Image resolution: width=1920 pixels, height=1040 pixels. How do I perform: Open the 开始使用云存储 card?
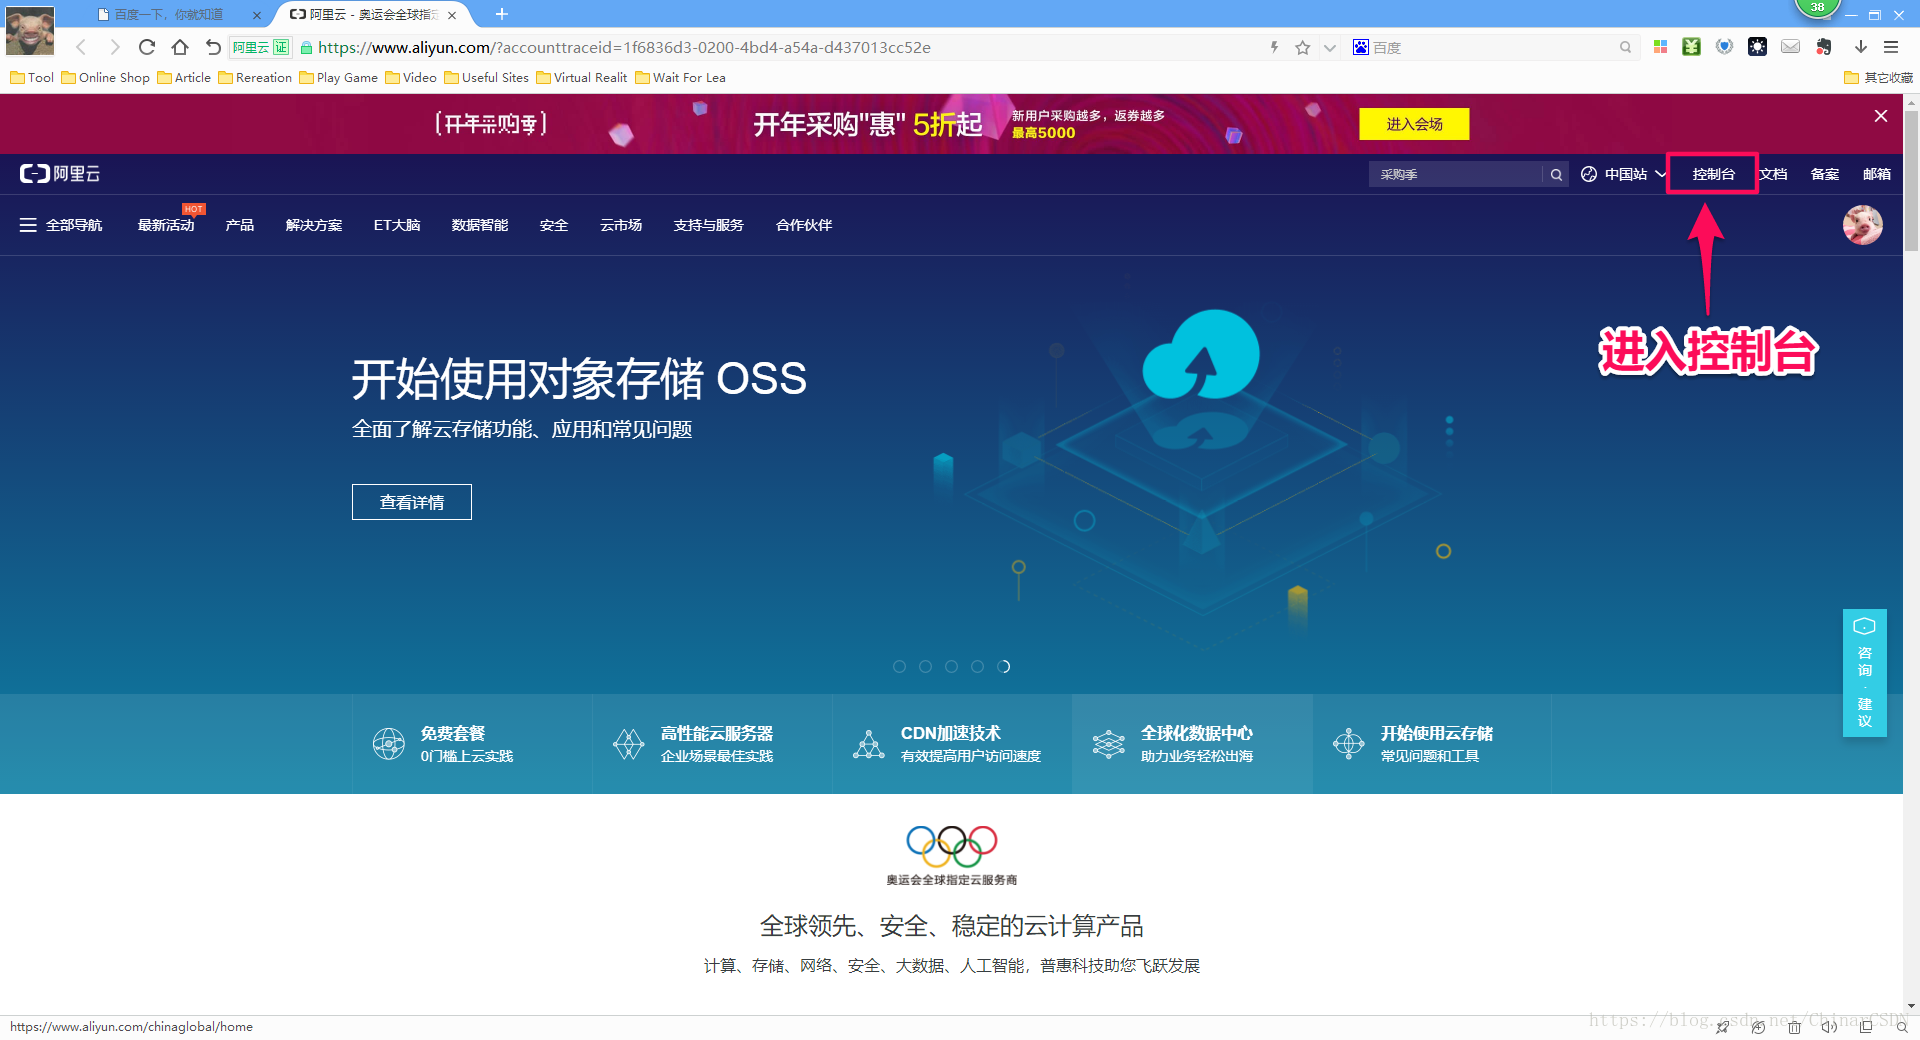point(1432,744)
